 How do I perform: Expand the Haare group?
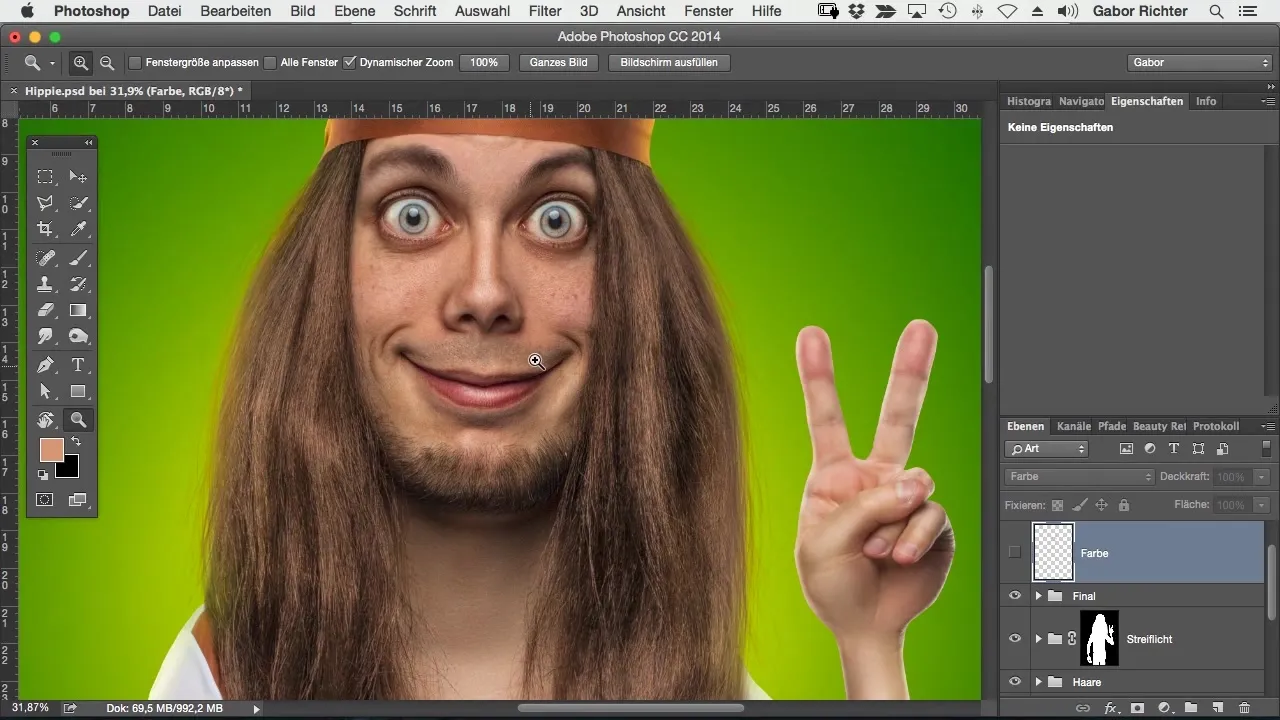1038,682
